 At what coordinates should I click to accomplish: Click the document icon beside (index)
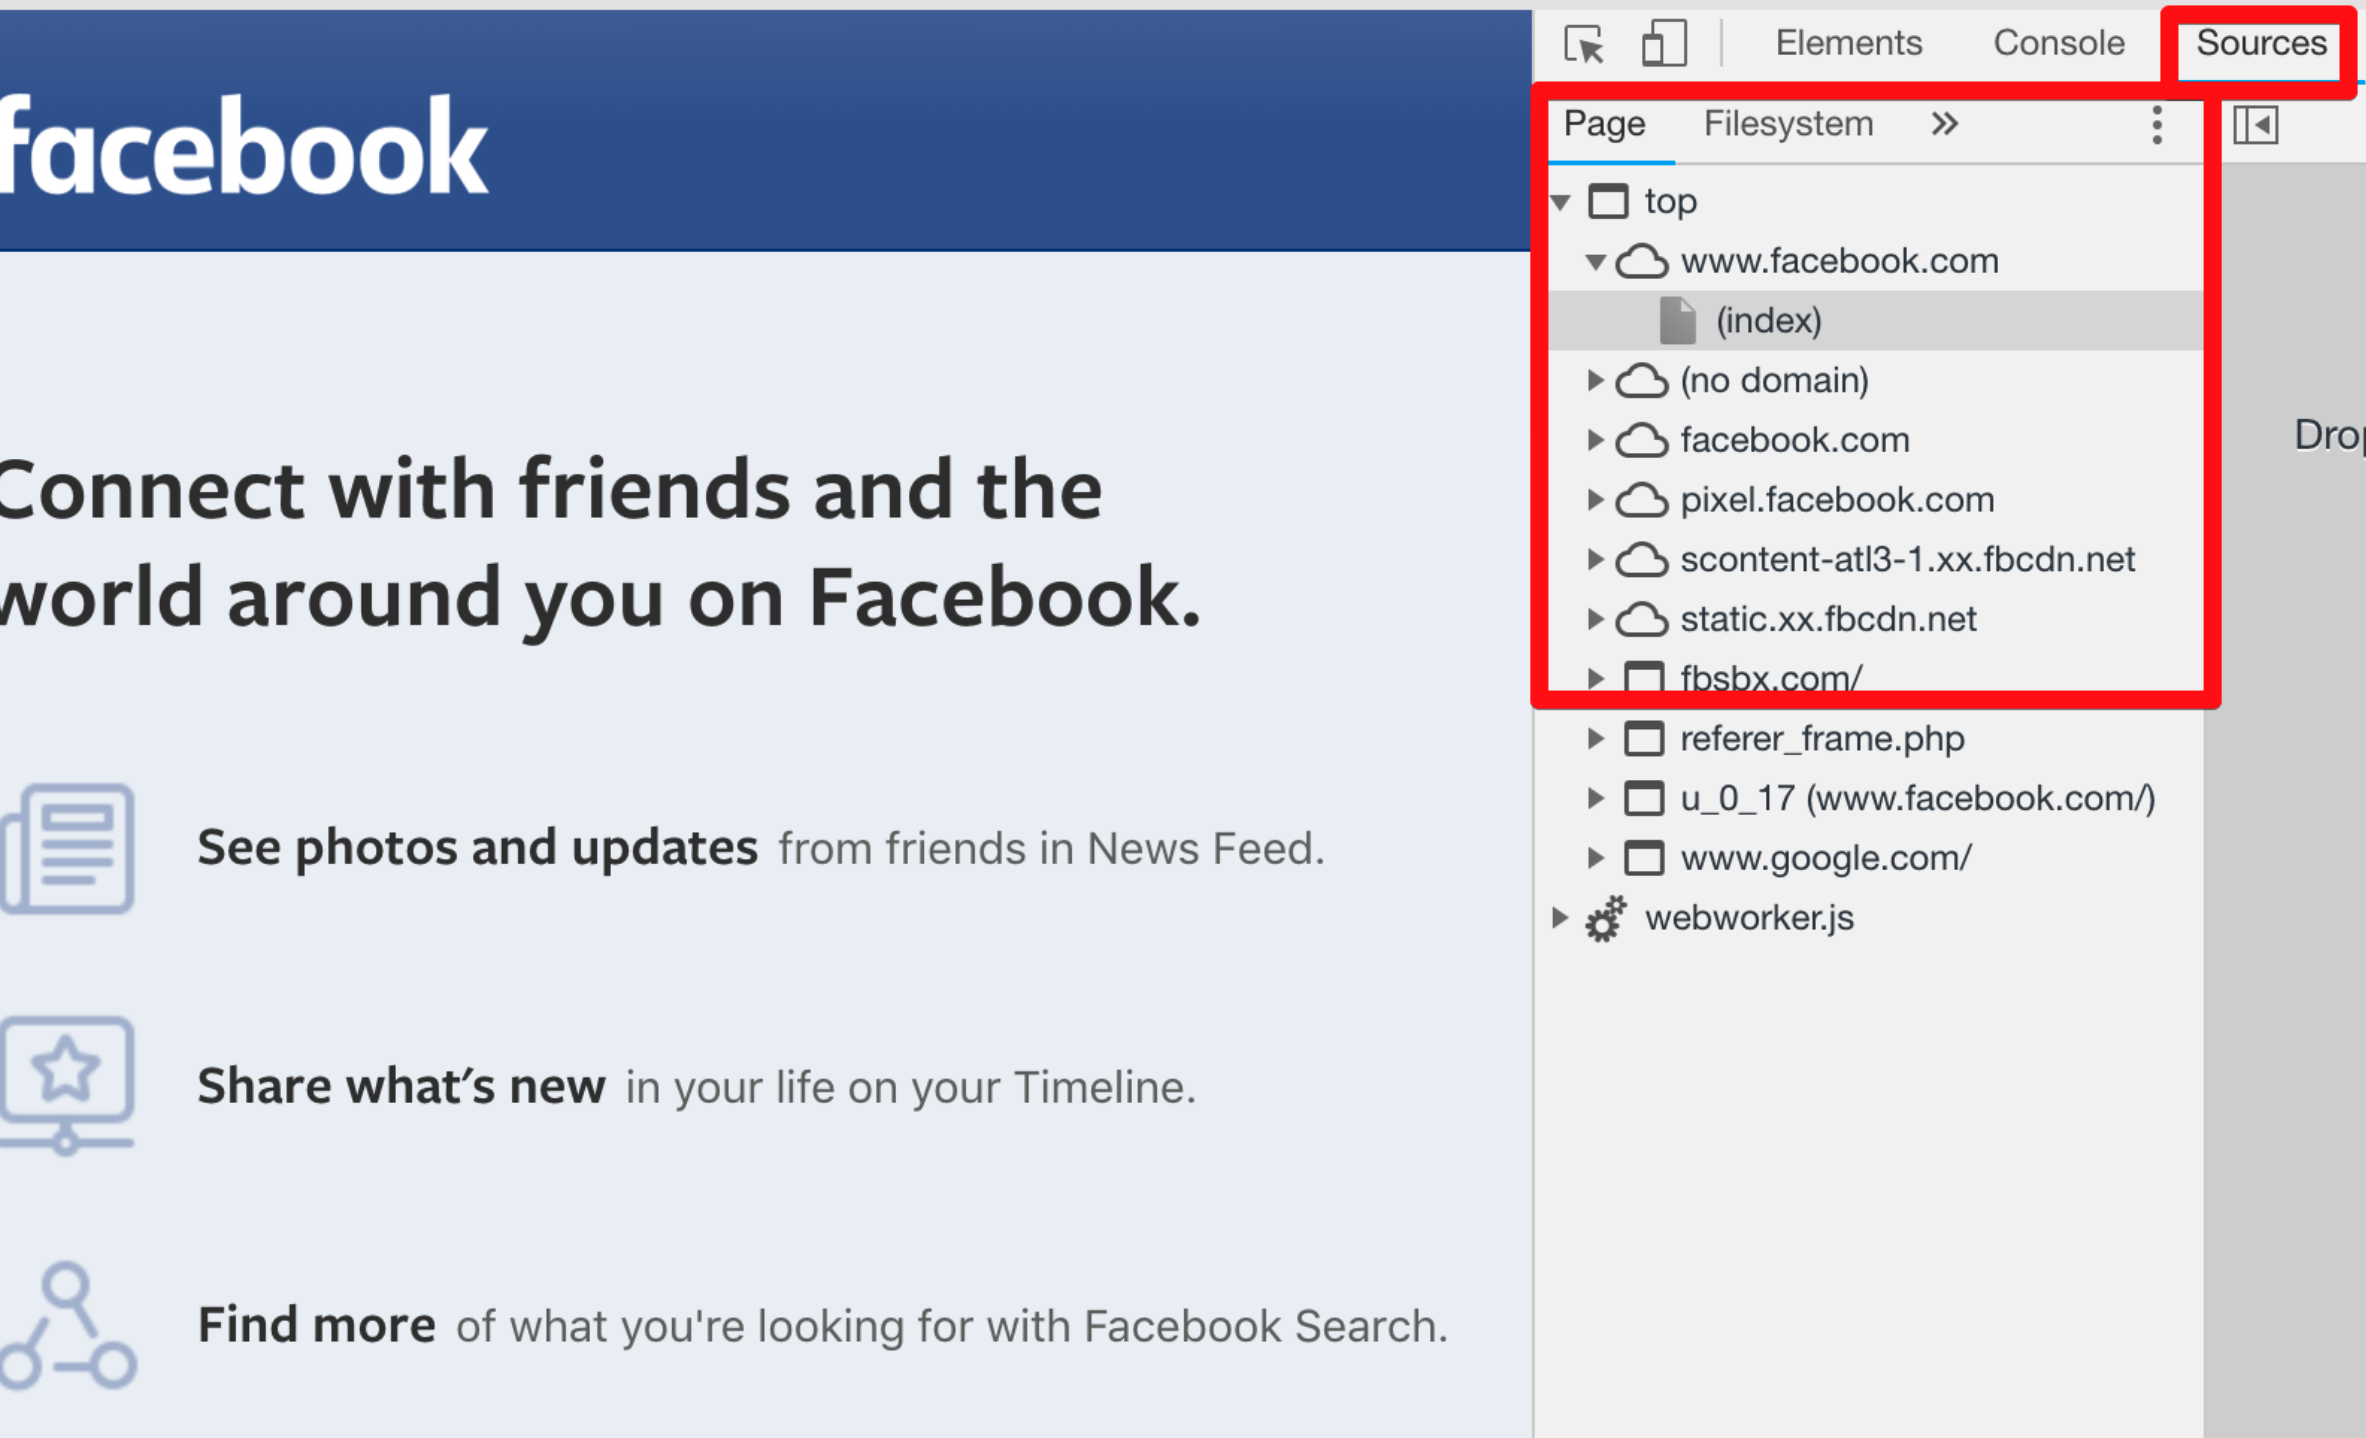pyautogui.click(x=1677, y=321)
